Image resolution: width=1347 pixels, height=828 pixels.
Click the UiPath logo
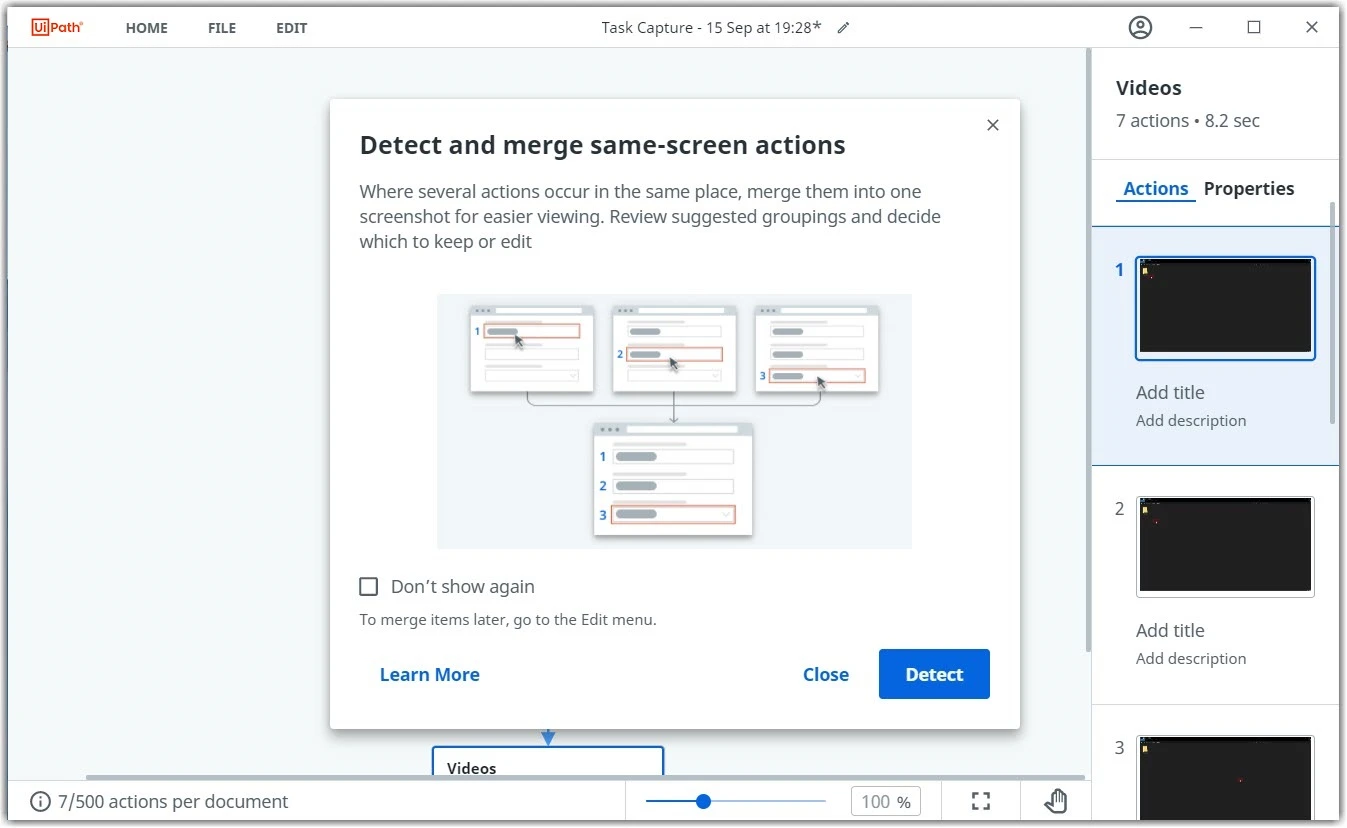point(57,28)
